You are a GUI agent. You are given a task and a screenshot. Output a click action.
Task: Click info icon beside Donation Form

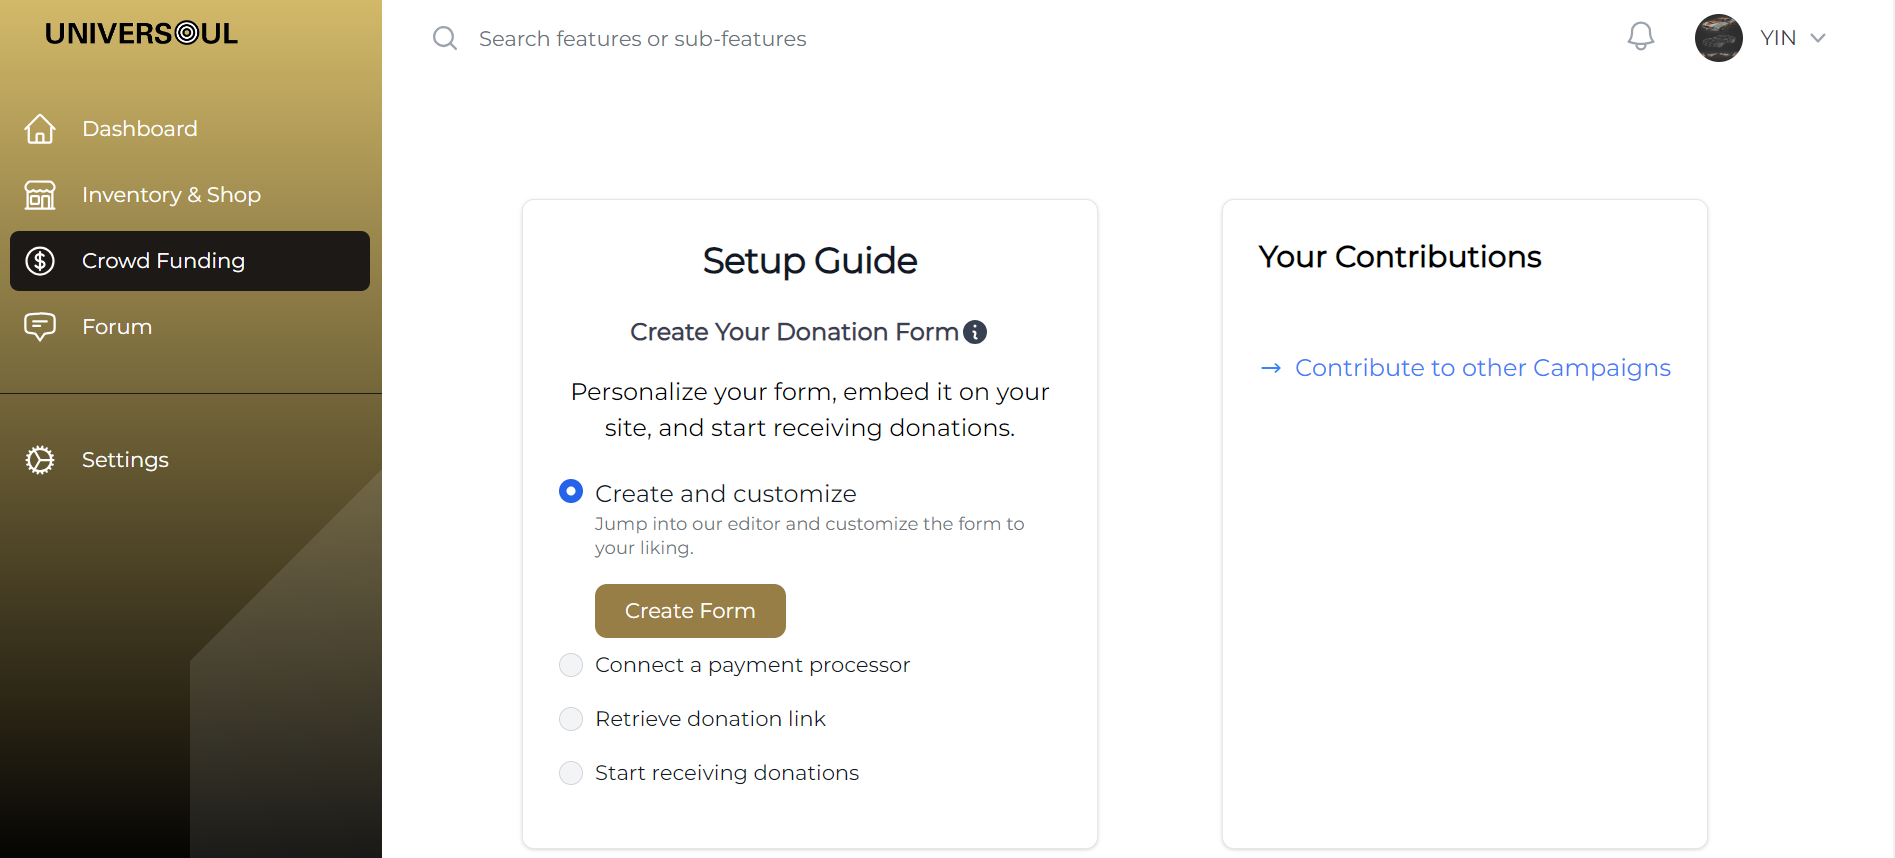coord(975,332)
